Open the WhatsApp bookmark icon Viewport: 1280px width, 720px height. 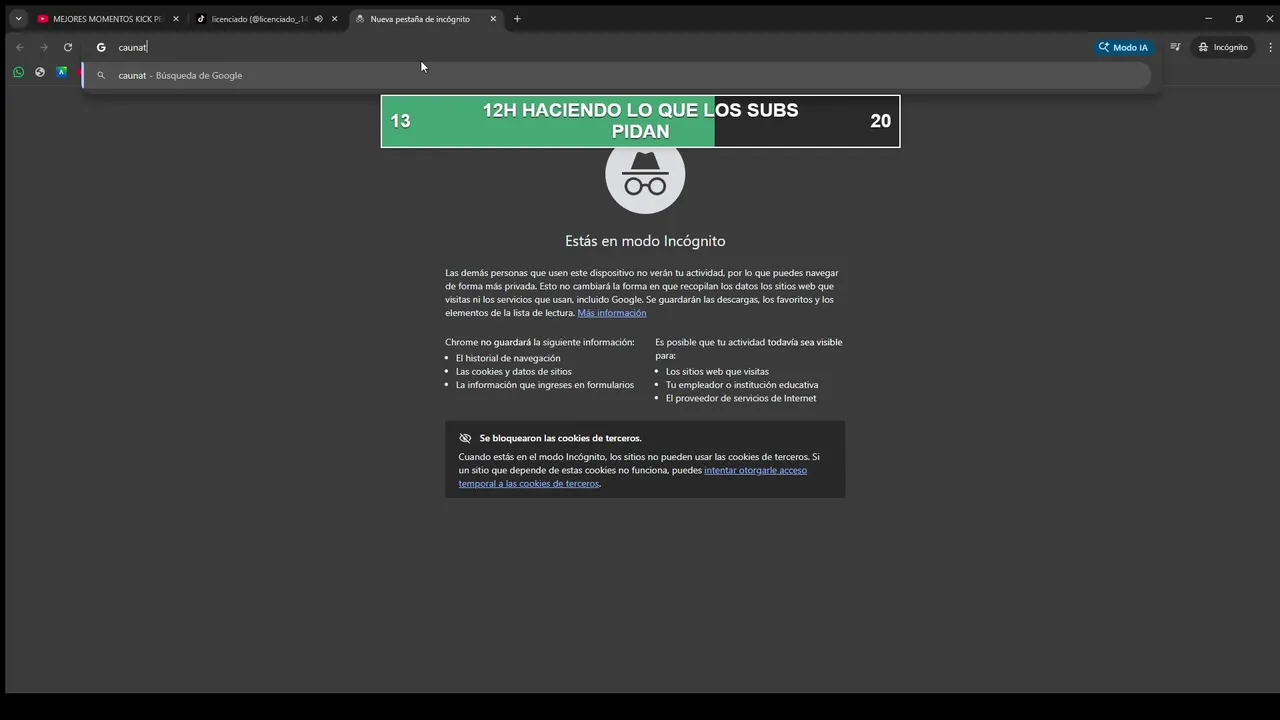18,72
